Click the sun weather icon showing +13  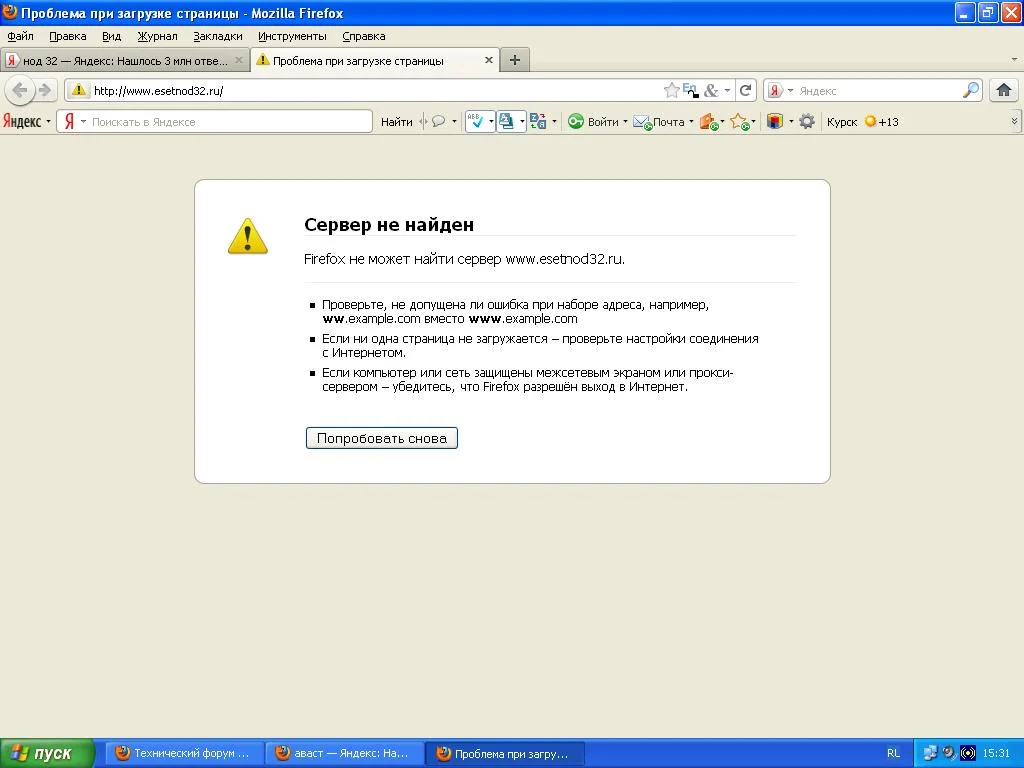click(x=870, y=121)
